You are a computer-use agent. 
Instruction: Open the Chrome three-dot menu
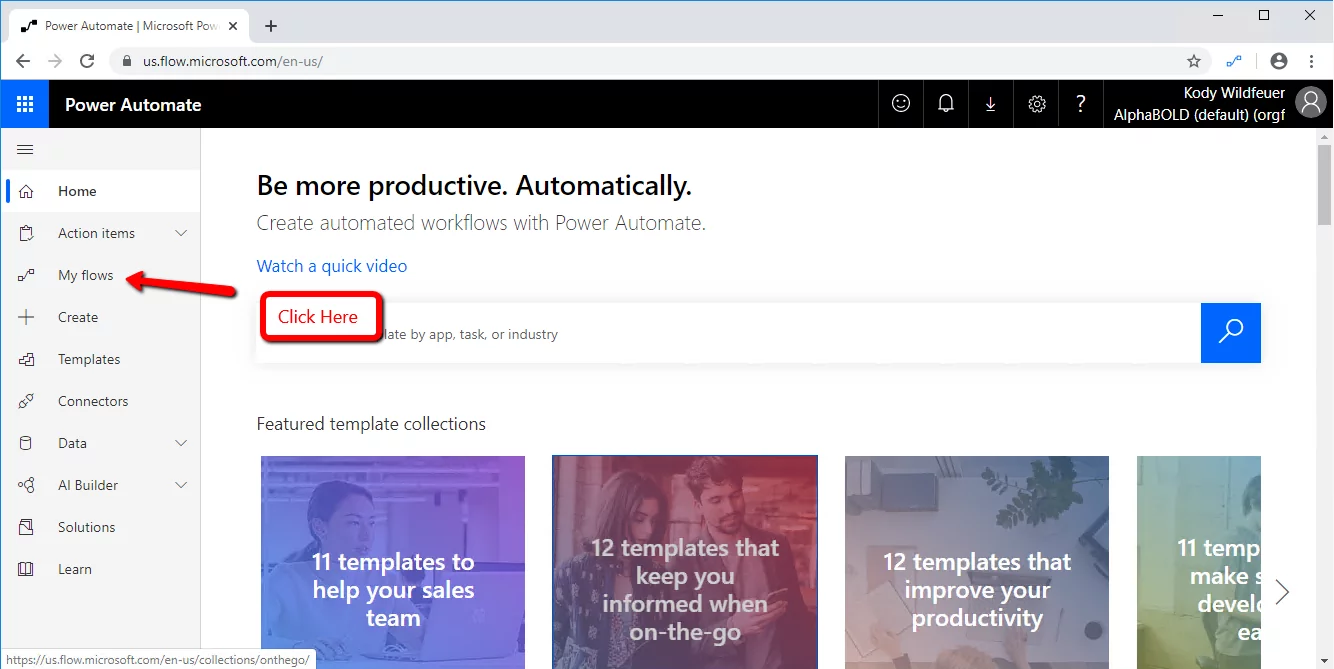[x=1311, y=61]
